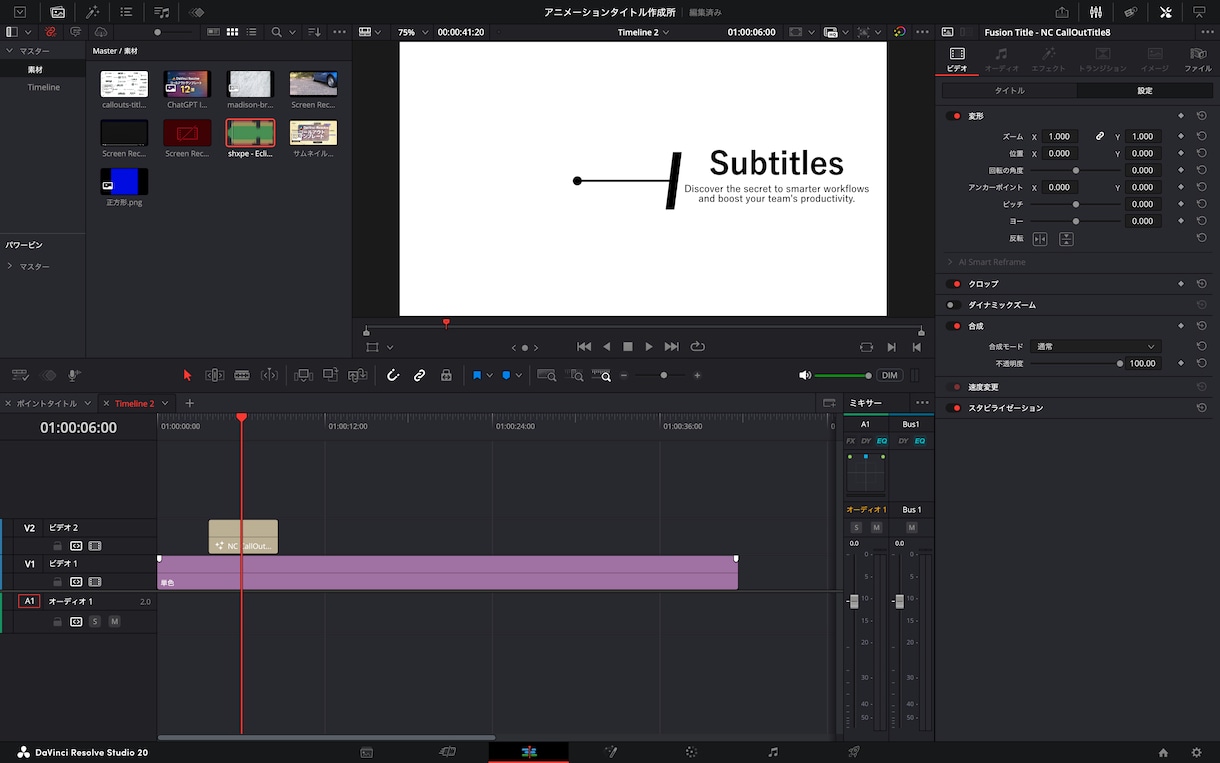Select the Timeline bin in media pool
1220x763 pixels.
(x=44, y=87)
